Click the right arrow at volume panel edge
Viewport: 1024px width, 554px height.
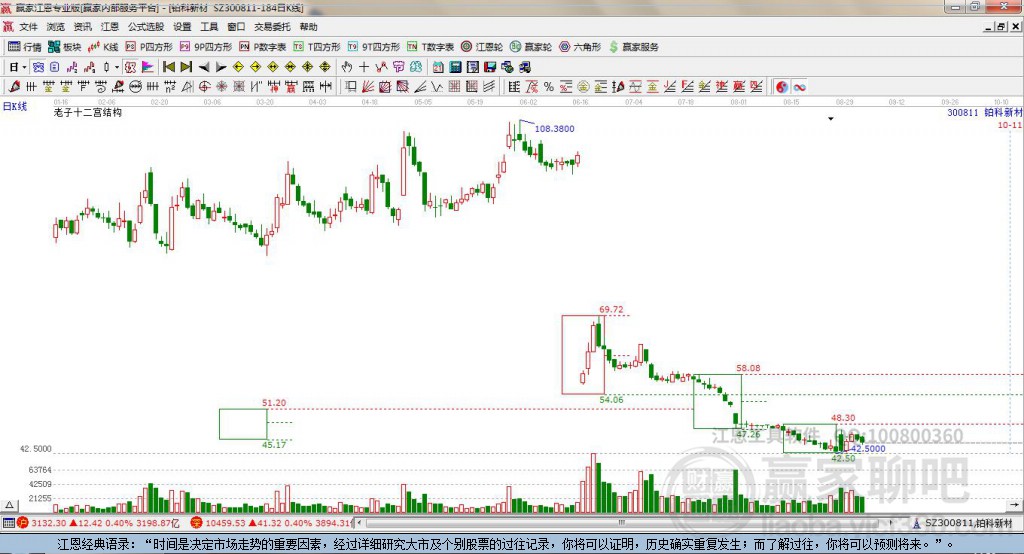pyautogui.click(x=1014, y=505)
